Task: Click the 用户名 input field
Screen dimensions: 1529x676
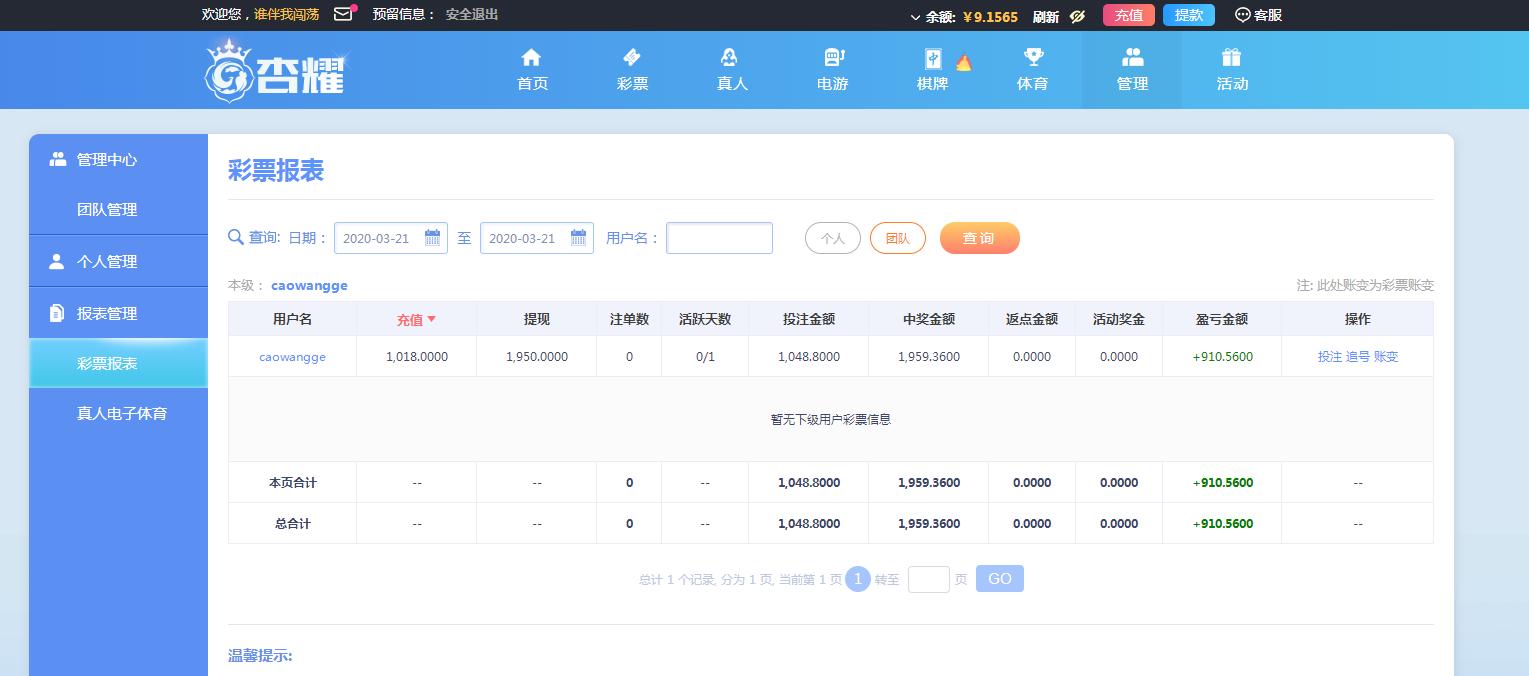Action: click(719, 238)
